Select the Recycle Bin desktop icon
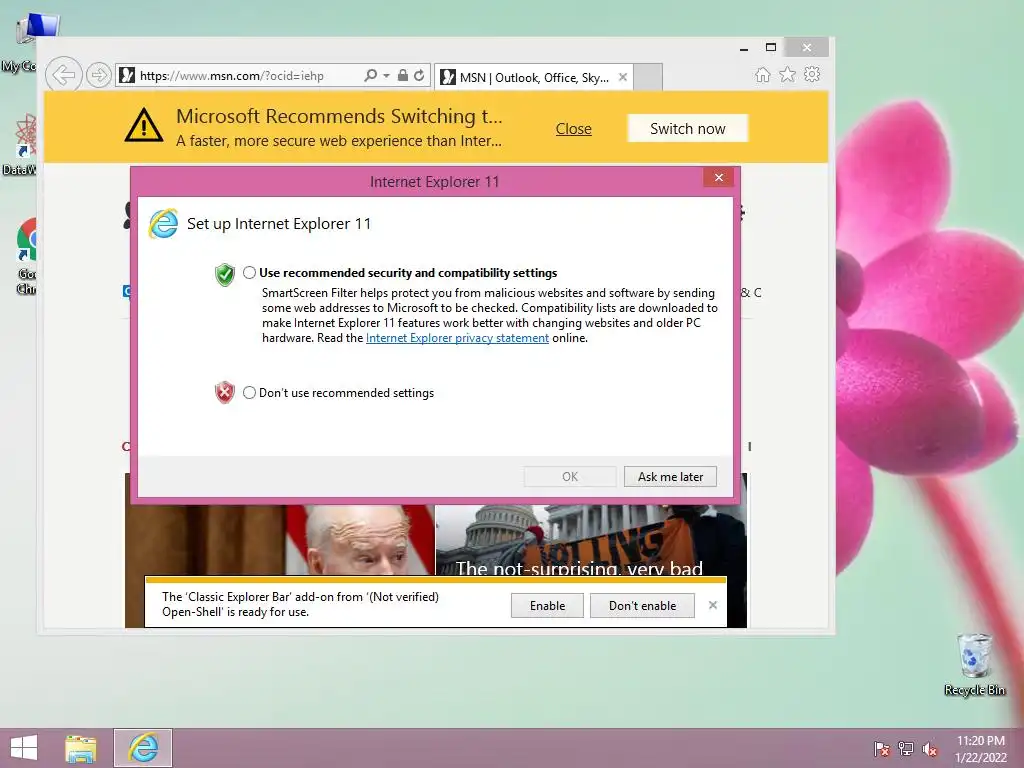Image resolution: width=1024 pixels, height=768 pixels. (x=974, y=664)
